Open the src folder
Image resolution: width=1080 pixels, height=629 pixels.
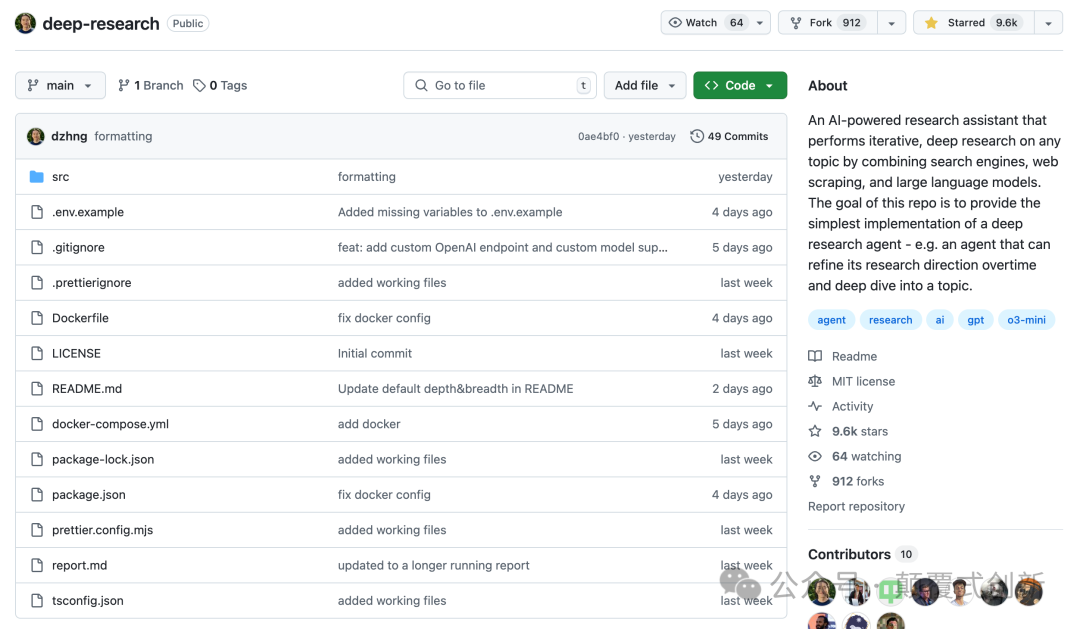coord(61,177)
